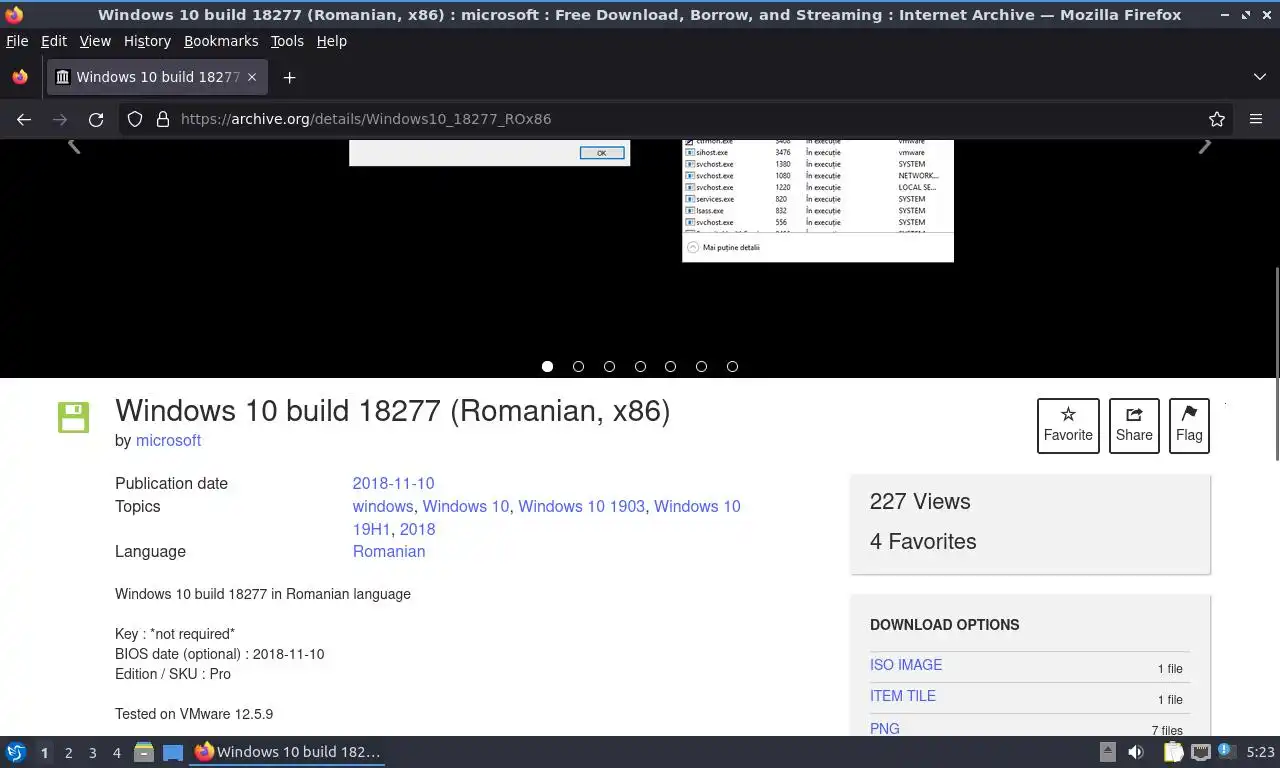This screenshot has height=768, width=1280.
Task: Go back with the browser back arrow
Action: click(24, 119)
